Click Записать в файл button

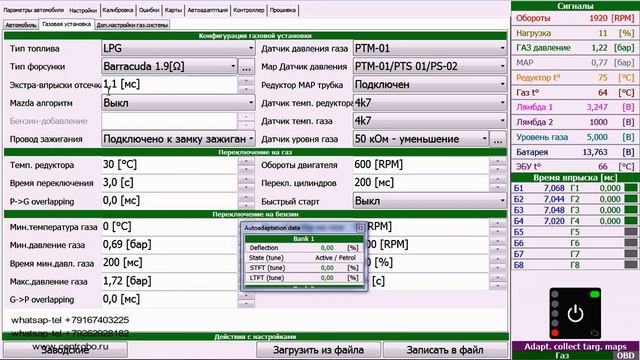[x=445, y=350]
